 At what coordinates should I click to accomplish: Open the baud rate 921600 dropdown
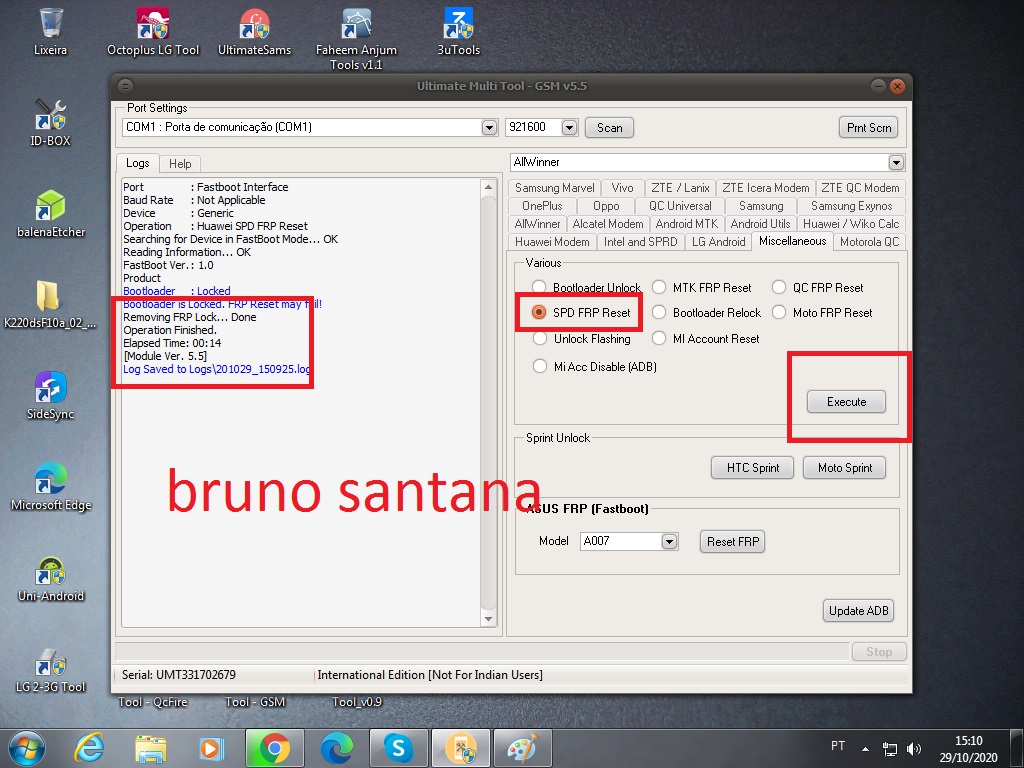click(569, 127)
